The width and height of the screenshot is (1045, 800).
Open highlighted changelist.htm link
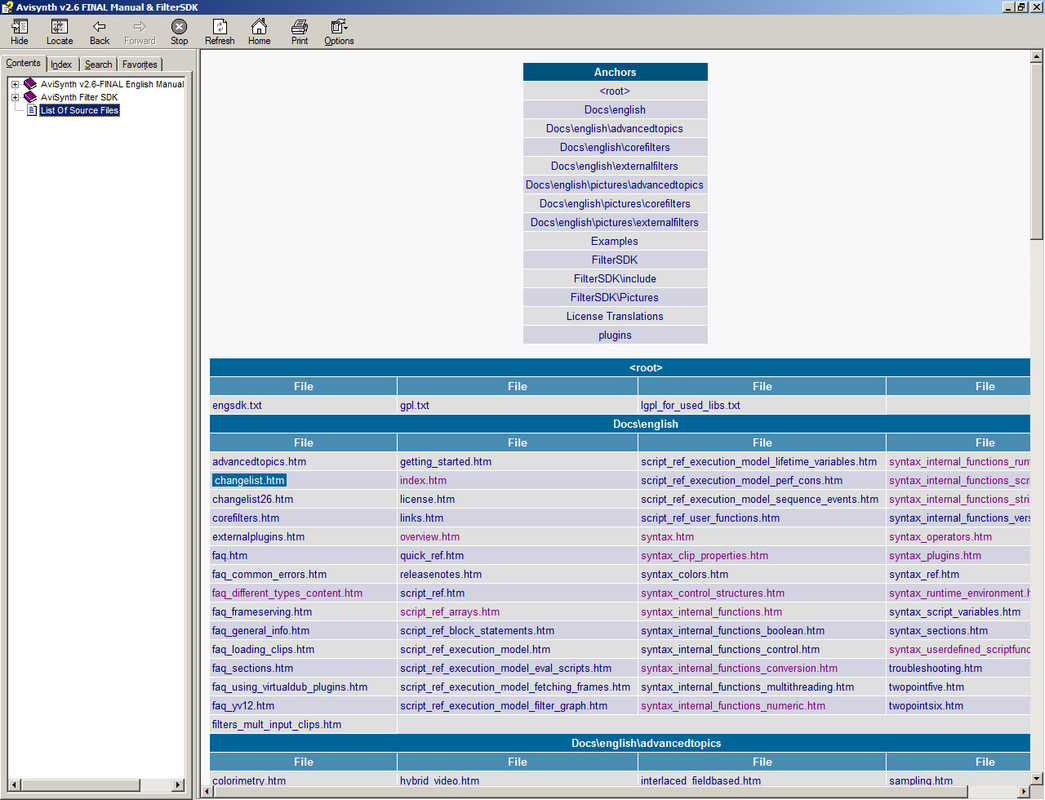point(249,480)
